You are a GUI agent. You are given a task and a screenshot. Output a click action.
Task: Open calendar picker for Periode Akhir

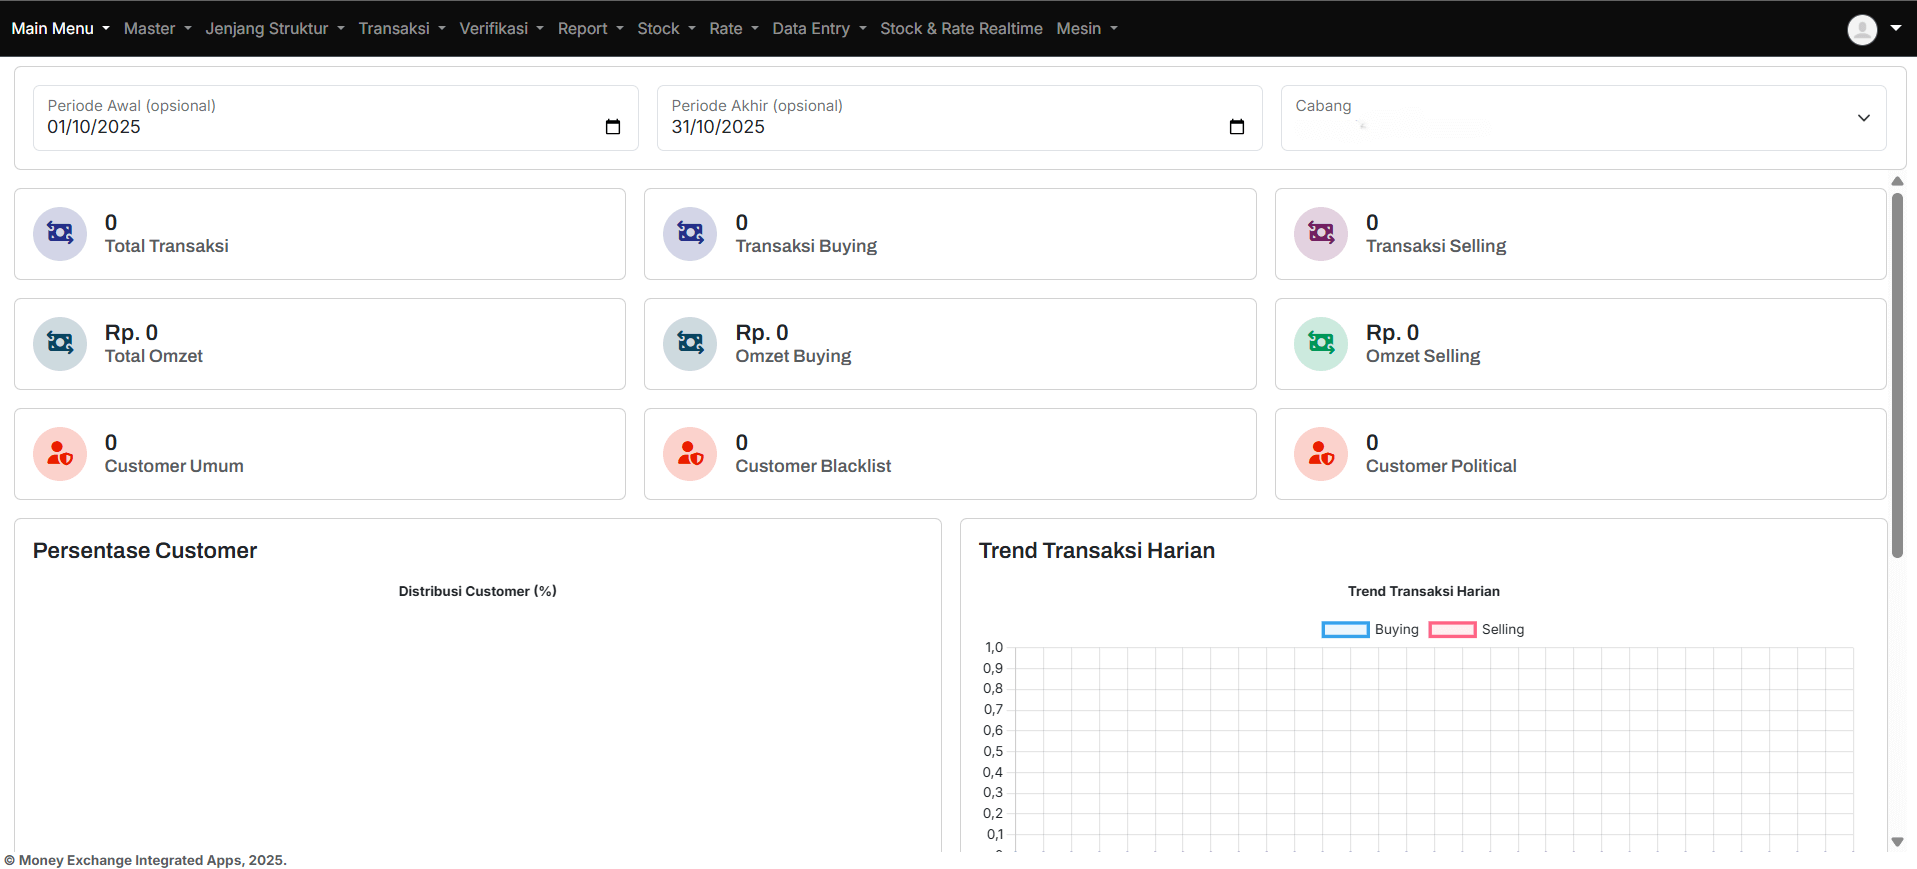tap(1236, 127)
